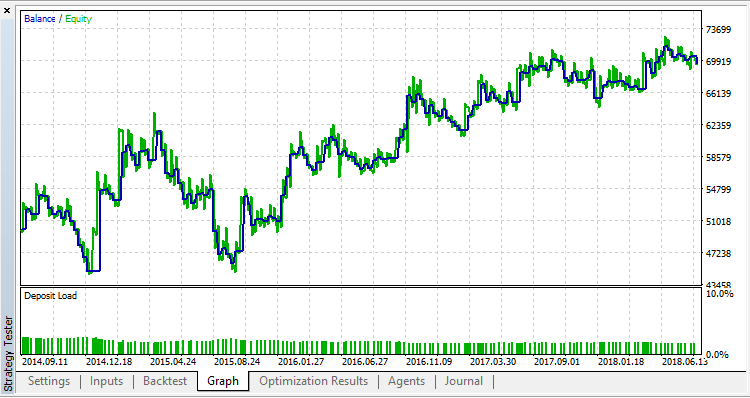
Task: Click the 58579 axis value
Action: tap(719, 158)
